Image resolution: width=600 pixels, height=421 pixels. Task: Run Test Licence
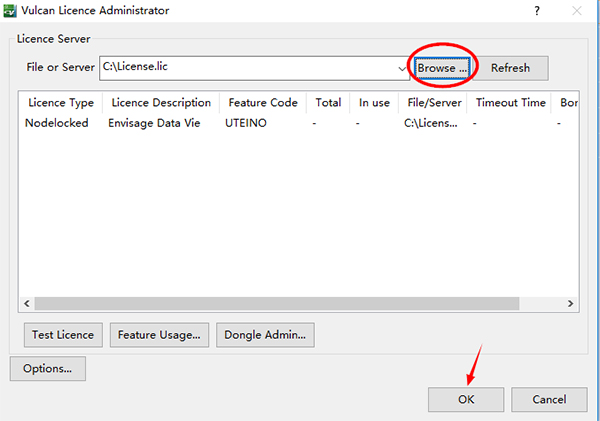pyautogui.click(x=63, y=335)
